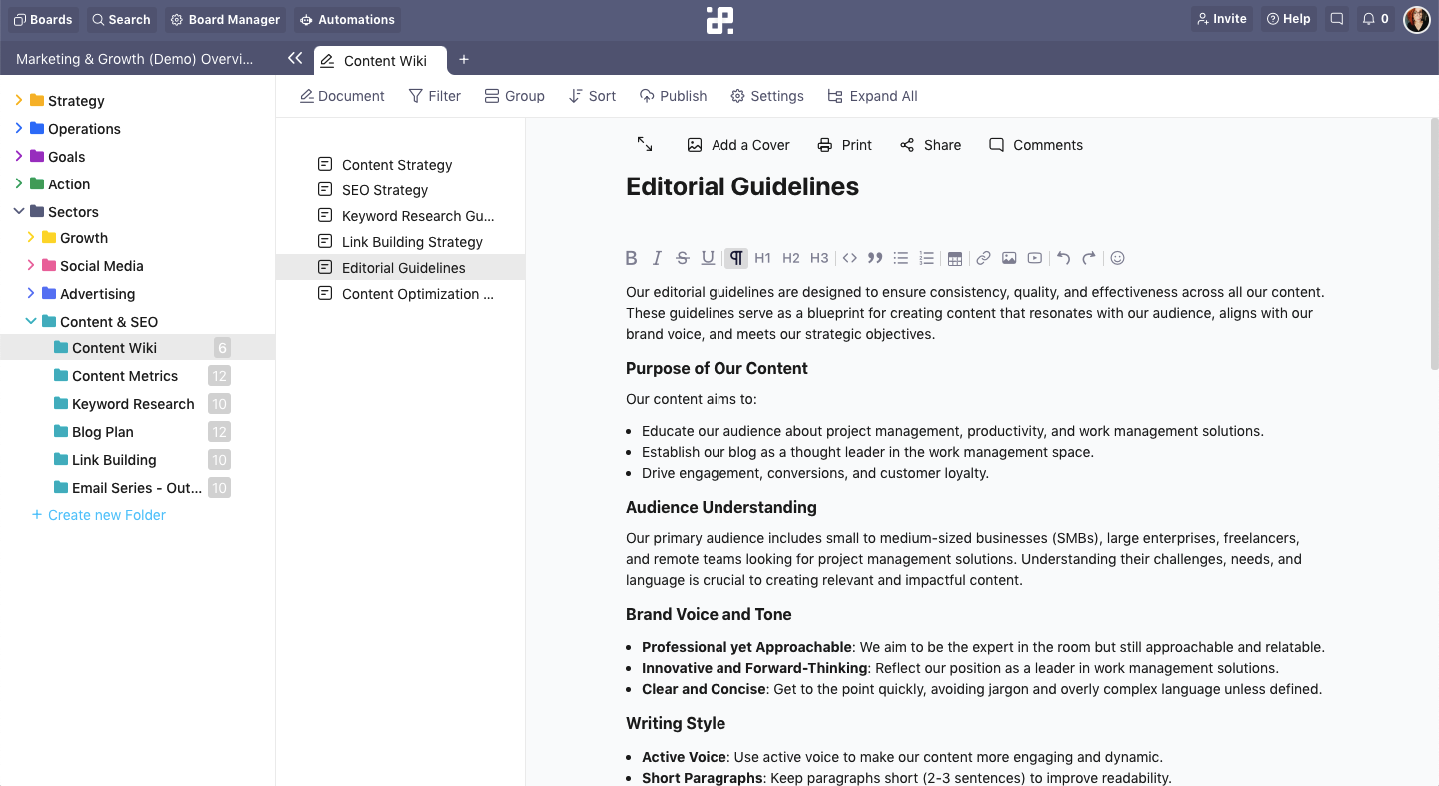The image size is (1439, 786).
Task: Insert a hyperlink via link icon
Action: [983, 258]
